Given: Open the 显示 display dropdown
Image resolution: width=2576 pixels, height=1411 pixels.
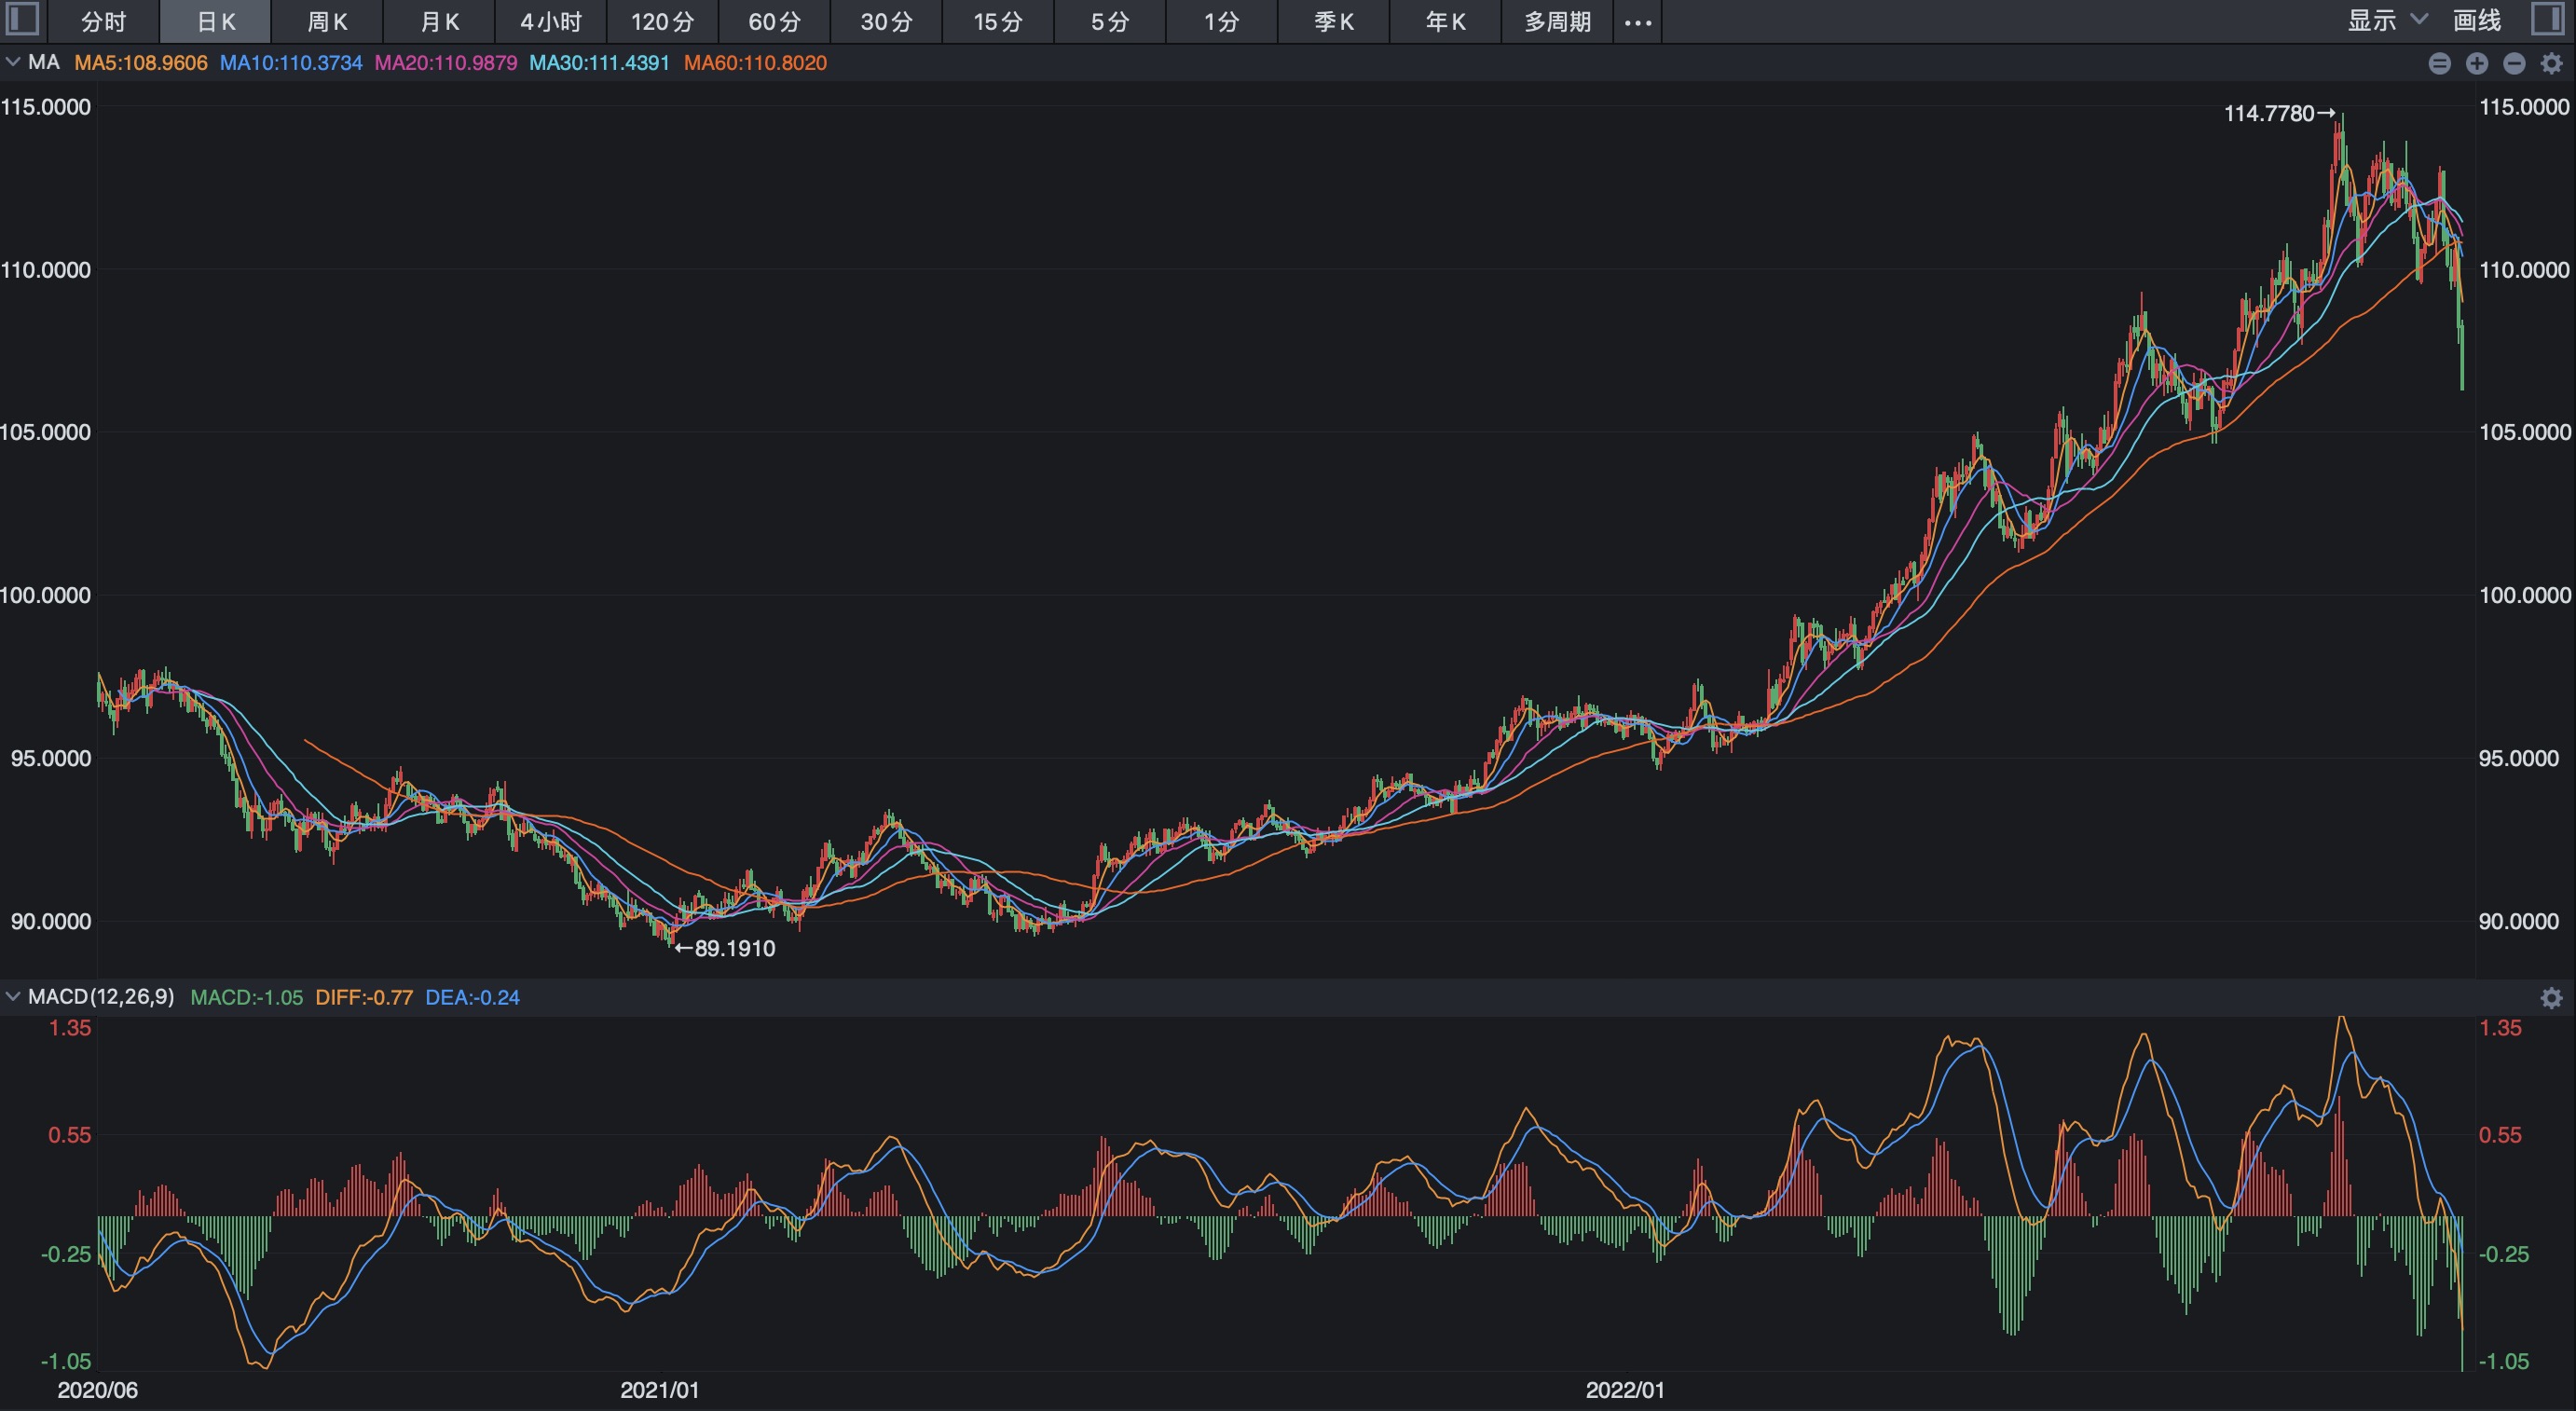Looking at the screenshot, I should [x=2386, y=20].
